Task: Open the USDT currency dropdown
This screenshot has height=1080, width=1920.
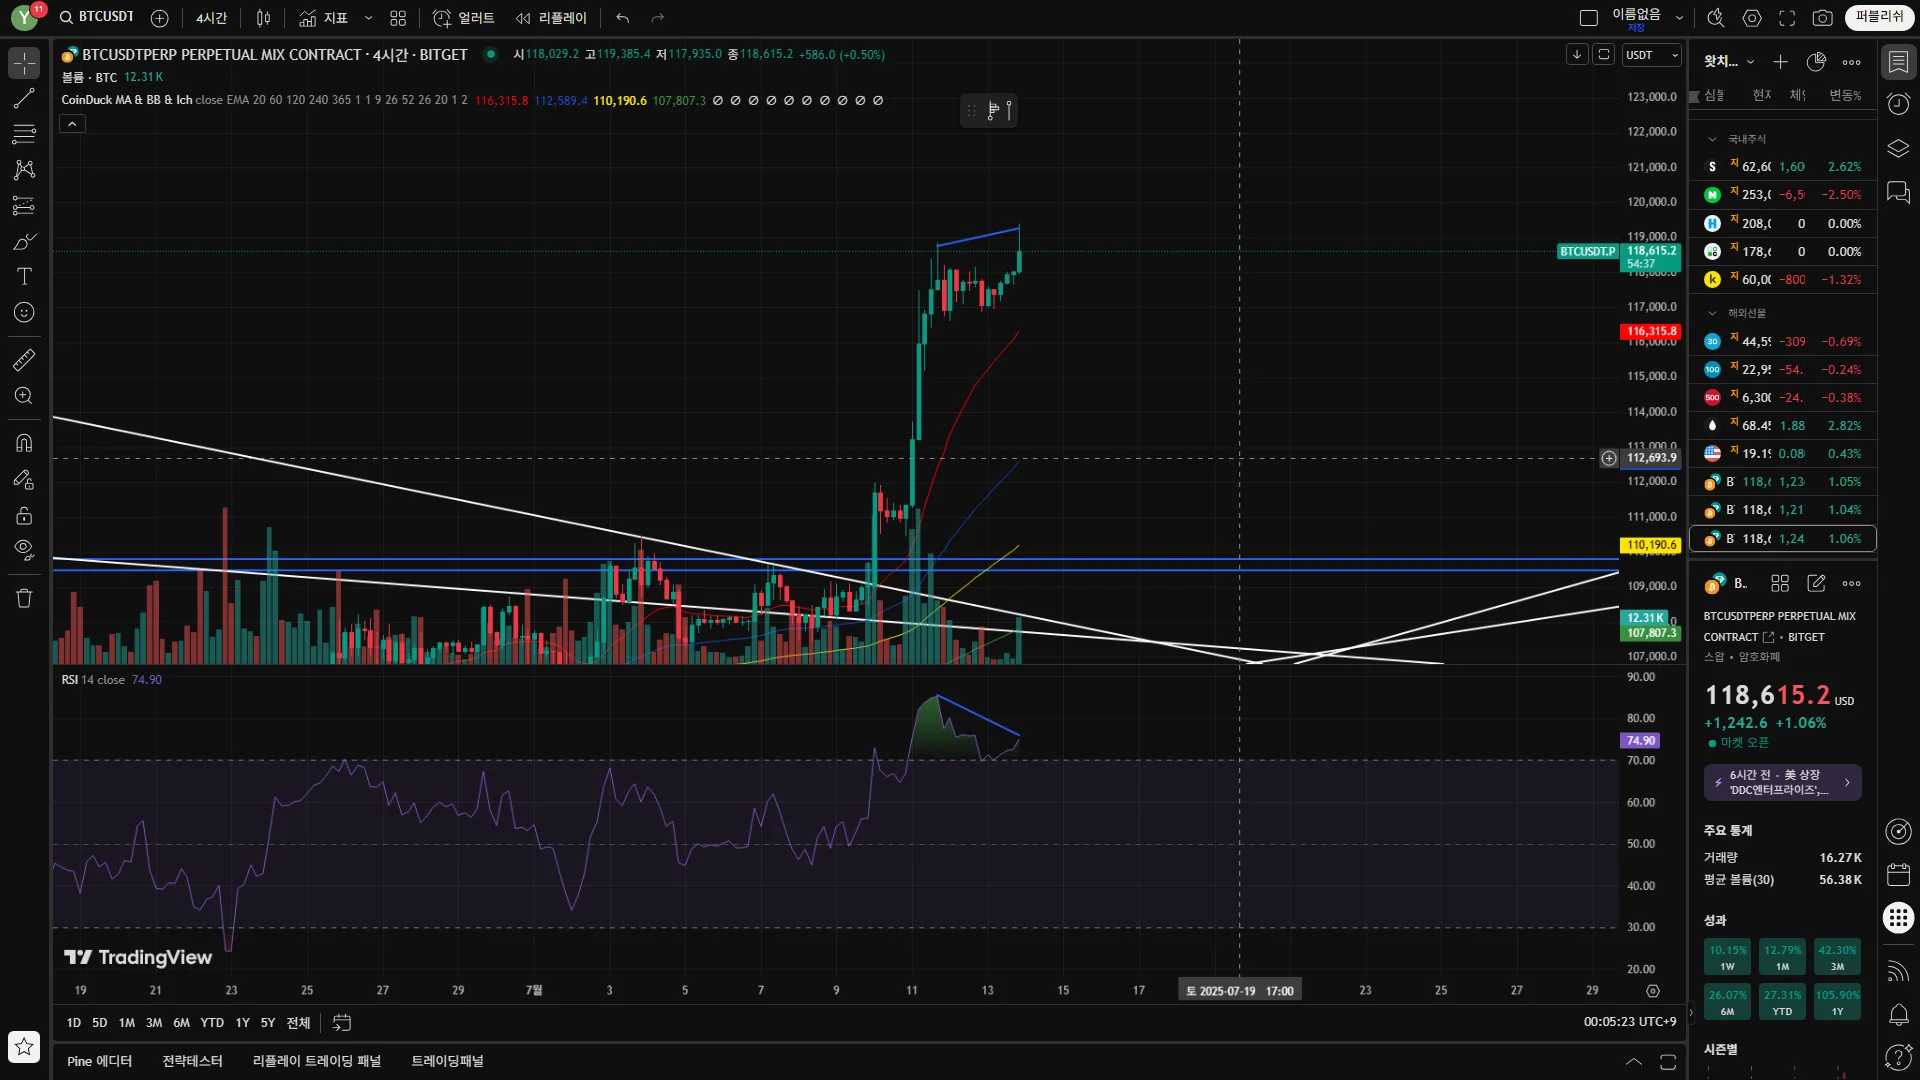Action: [x=1651, y=55]
